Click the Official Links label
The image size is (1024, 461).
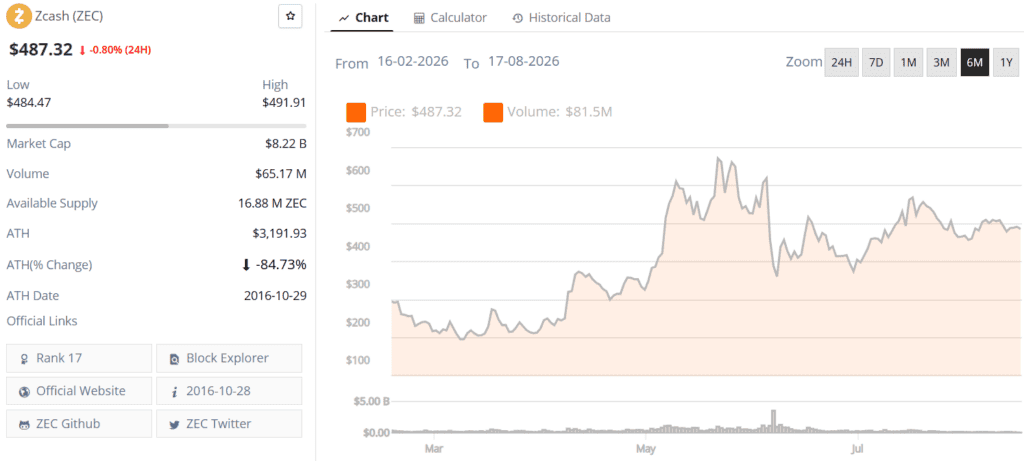tap(42, 321)
